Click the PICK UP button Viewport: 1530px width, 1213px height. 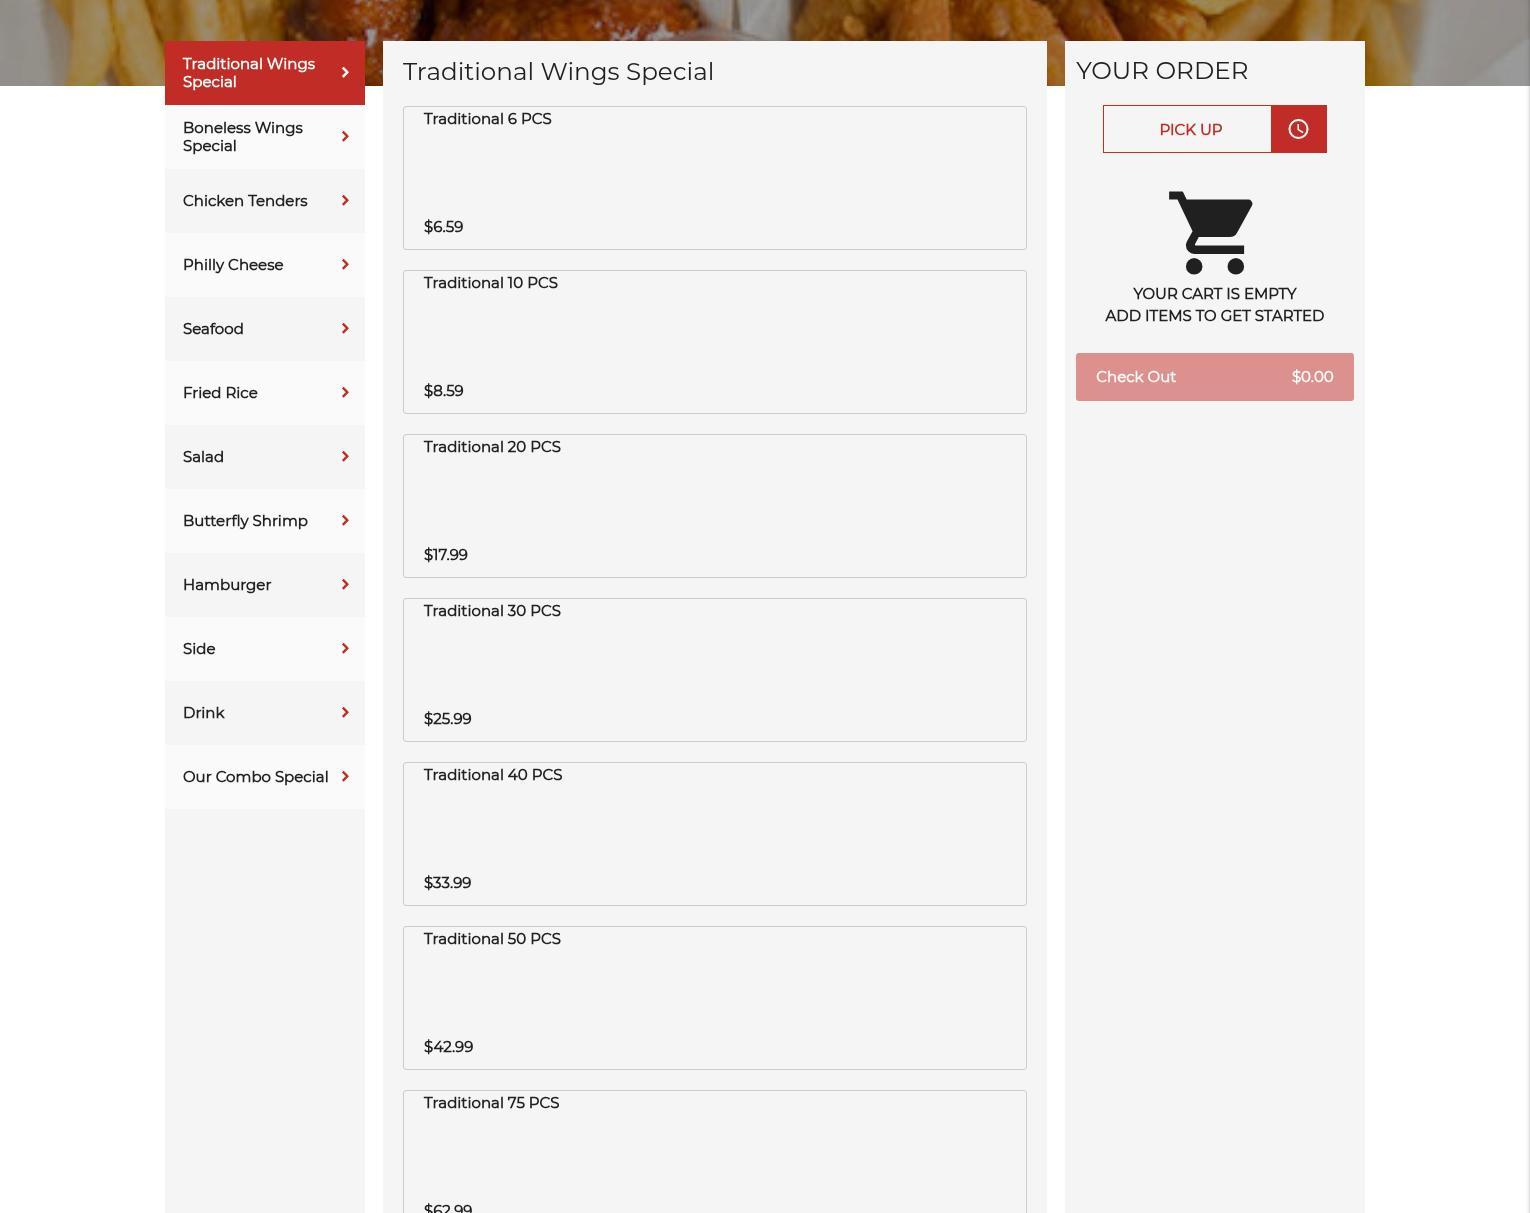[1187, 129]
